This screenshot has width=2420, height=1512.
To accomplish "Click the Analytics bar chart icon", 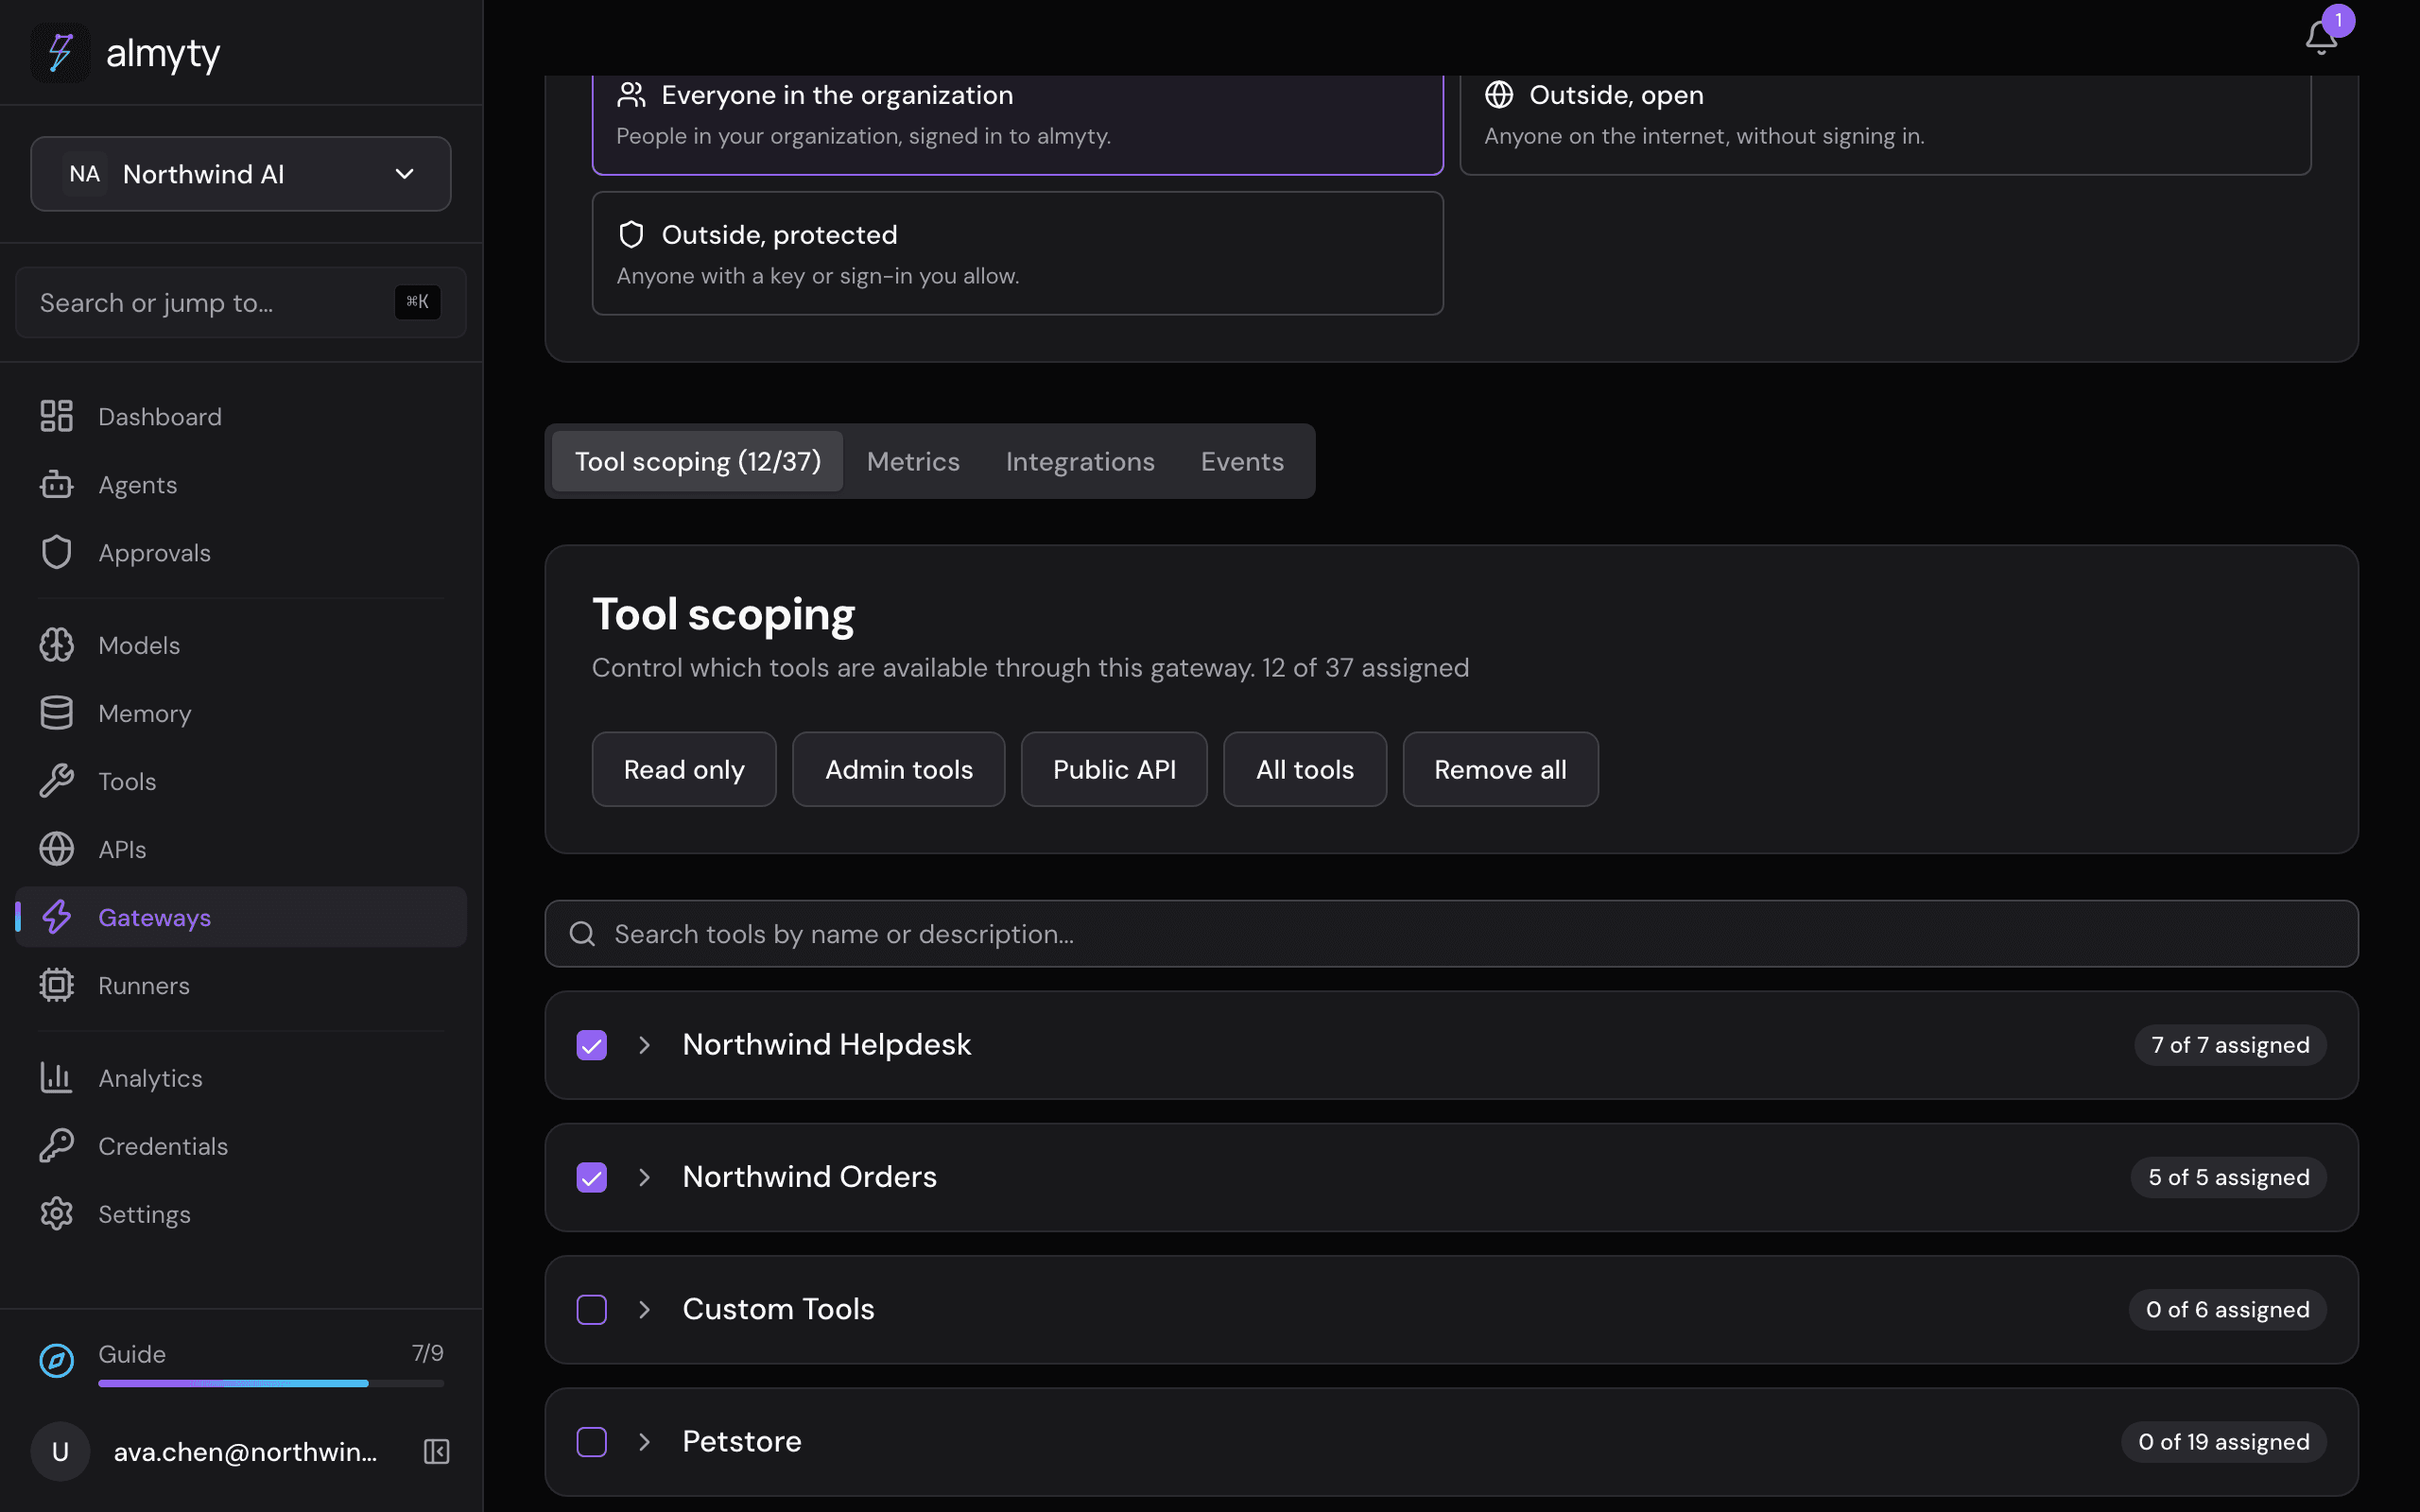I will click(56, 1078).
